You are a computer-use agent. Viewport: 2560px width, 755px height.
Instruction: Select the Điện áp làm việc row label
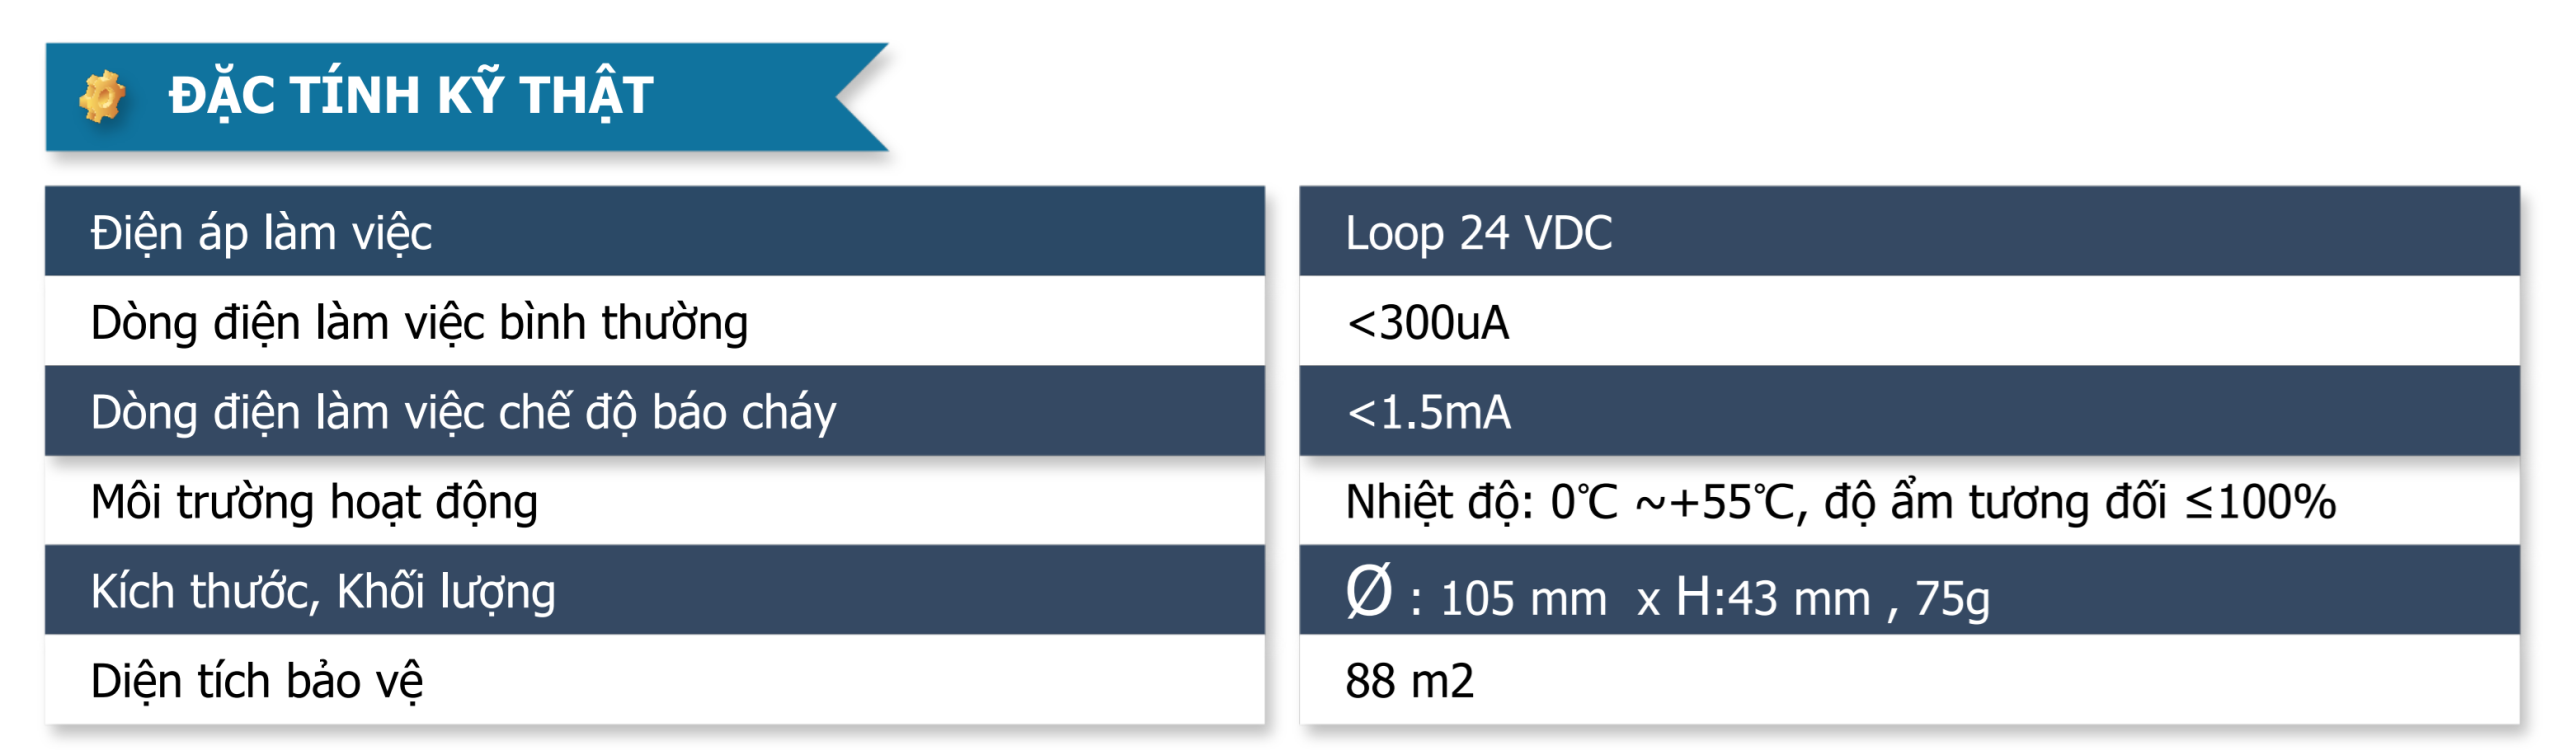[261, 233]
